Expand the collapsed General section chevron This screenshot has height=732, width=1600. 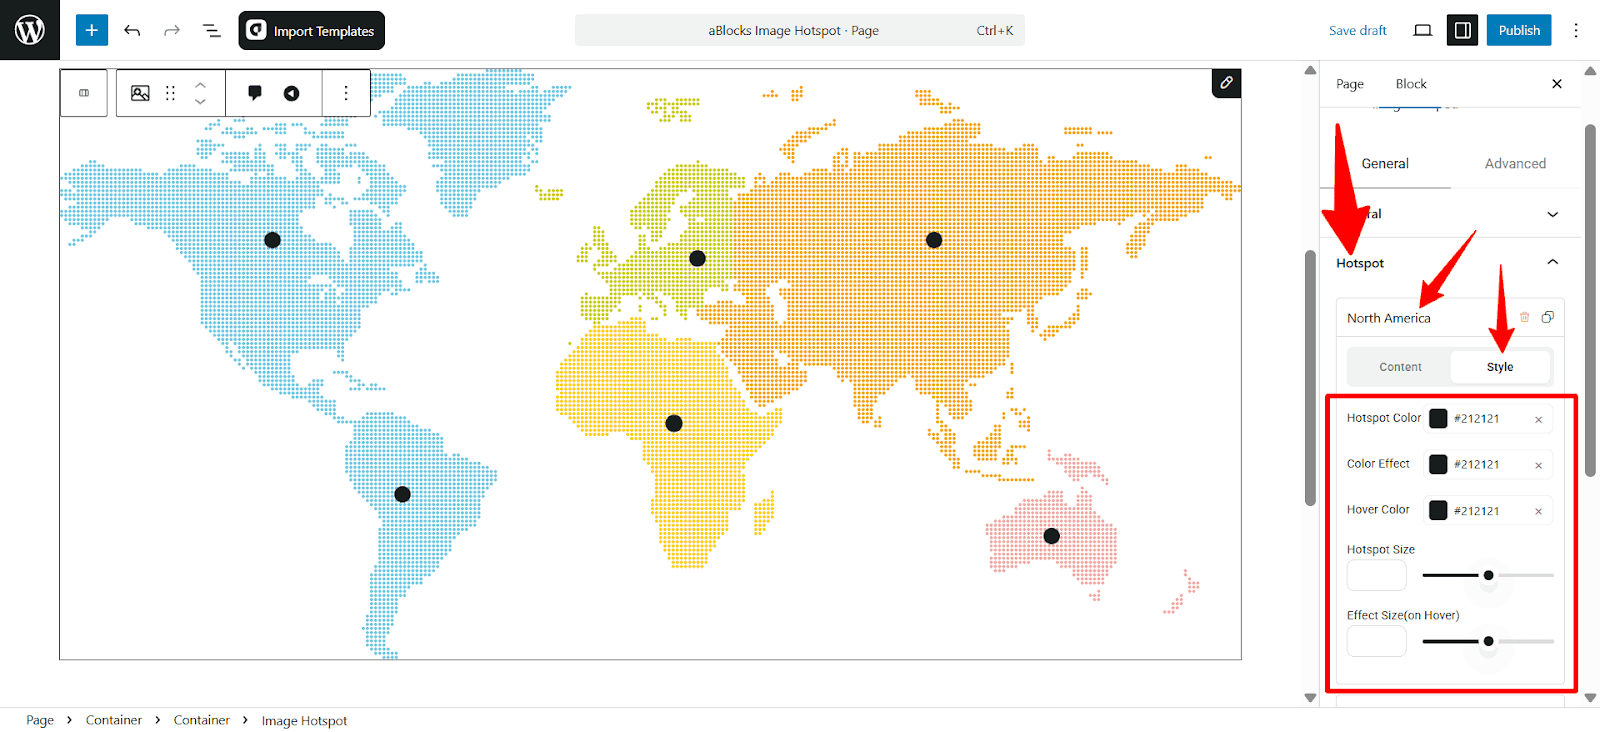pos(1552,214)
